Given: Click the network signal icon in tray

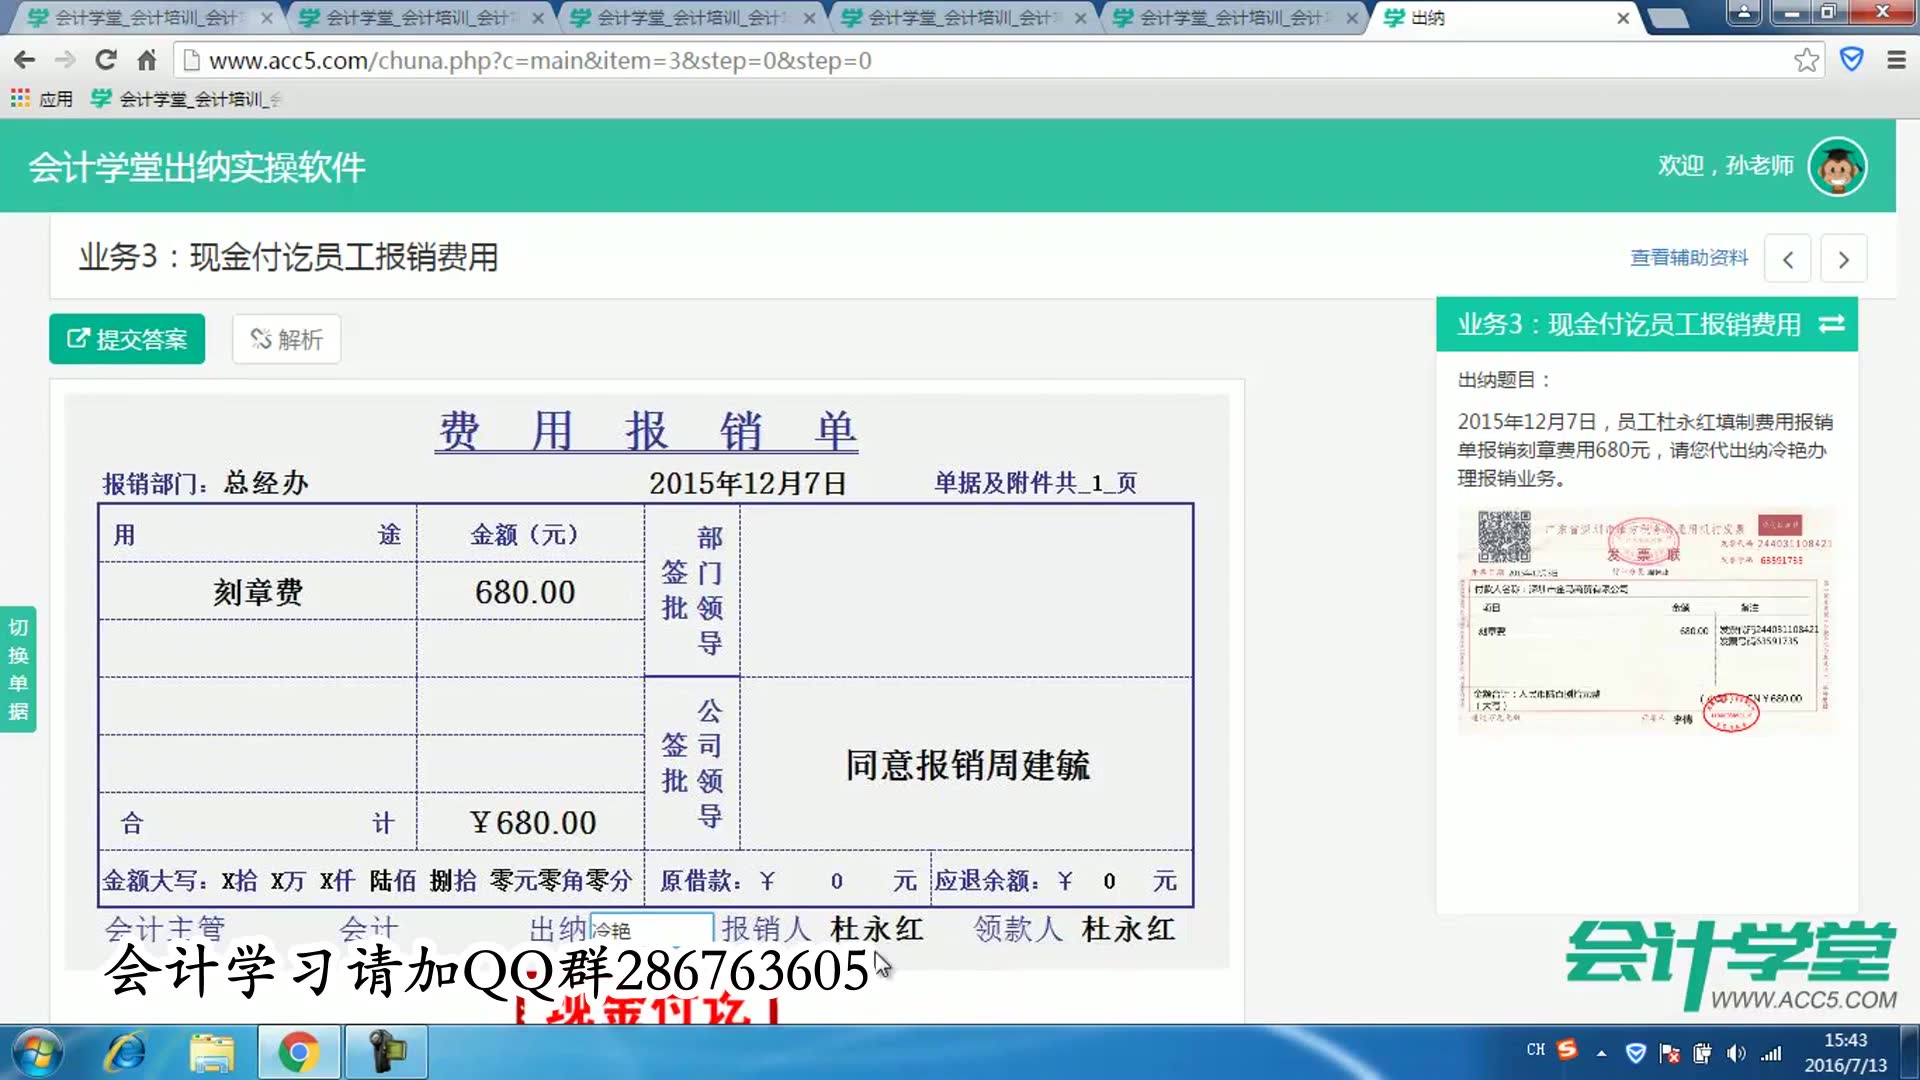Looking at the screenshot, I should [x=1771, y=1052].
